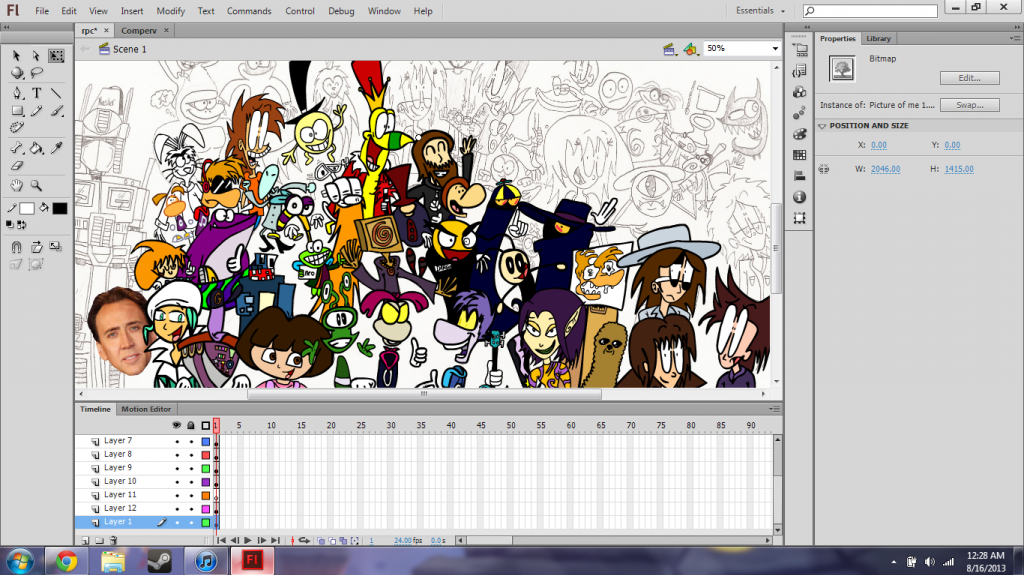This screenshot has width=1024, height=575.
Task: Select the Hand tool
Action: (x=17, y=186)
